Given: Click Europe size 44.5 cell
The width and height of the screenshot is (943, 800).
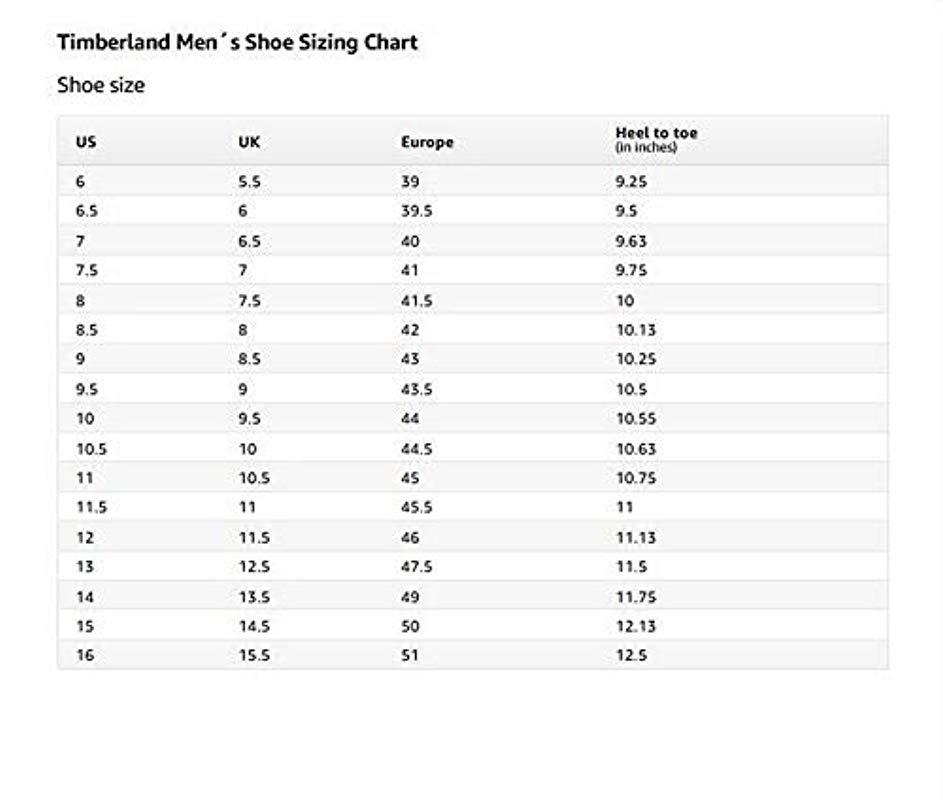Looking at the screenshot, I should coord(416,449).
